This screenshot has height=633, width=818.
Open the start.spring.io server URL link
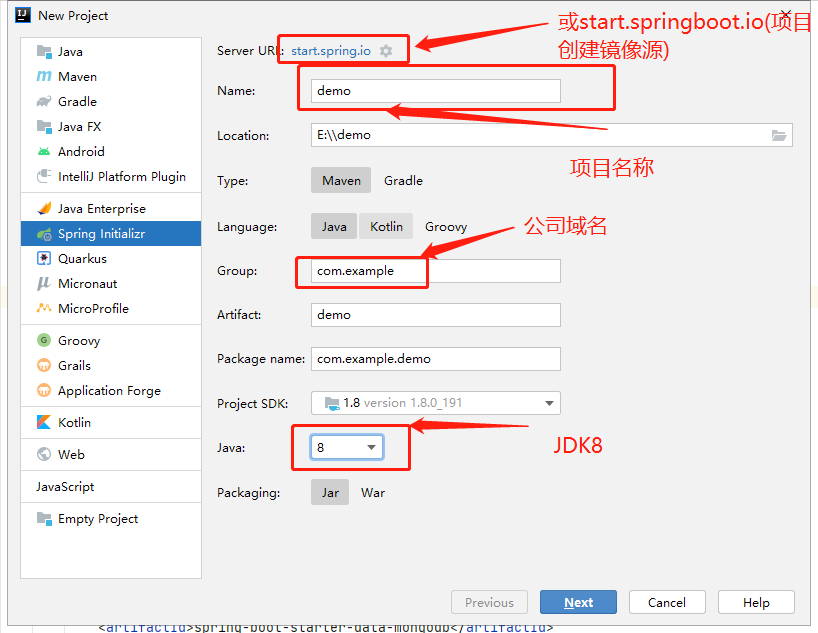331,51
